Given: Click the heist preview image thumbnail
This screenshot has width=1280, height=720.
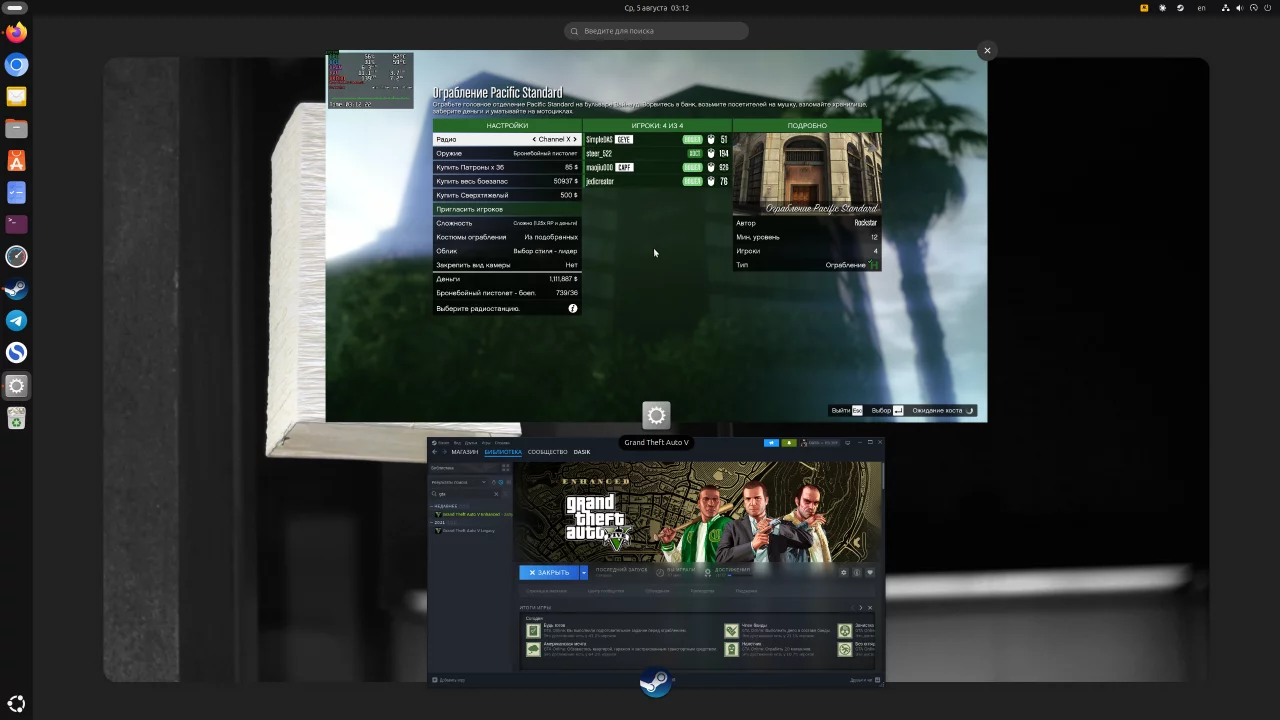Looking at the screenshot, I should coord(807,174).
